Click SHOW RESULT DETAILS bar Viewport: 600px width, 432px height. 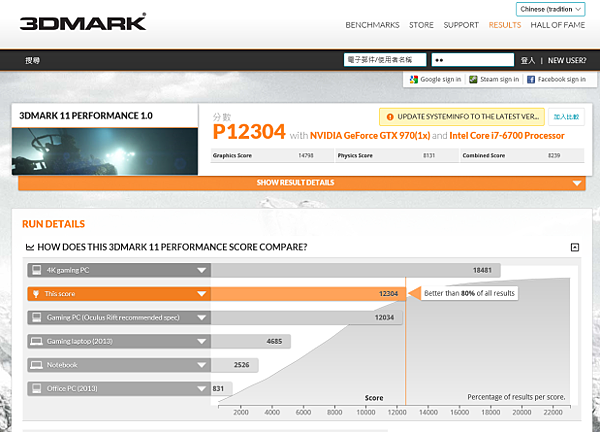click(x=302, y=183)
